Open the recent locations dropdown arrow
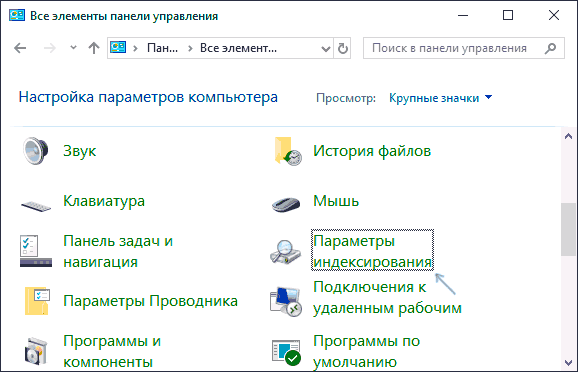Viewport: 578px width, 372px height. tap(73, 48)
